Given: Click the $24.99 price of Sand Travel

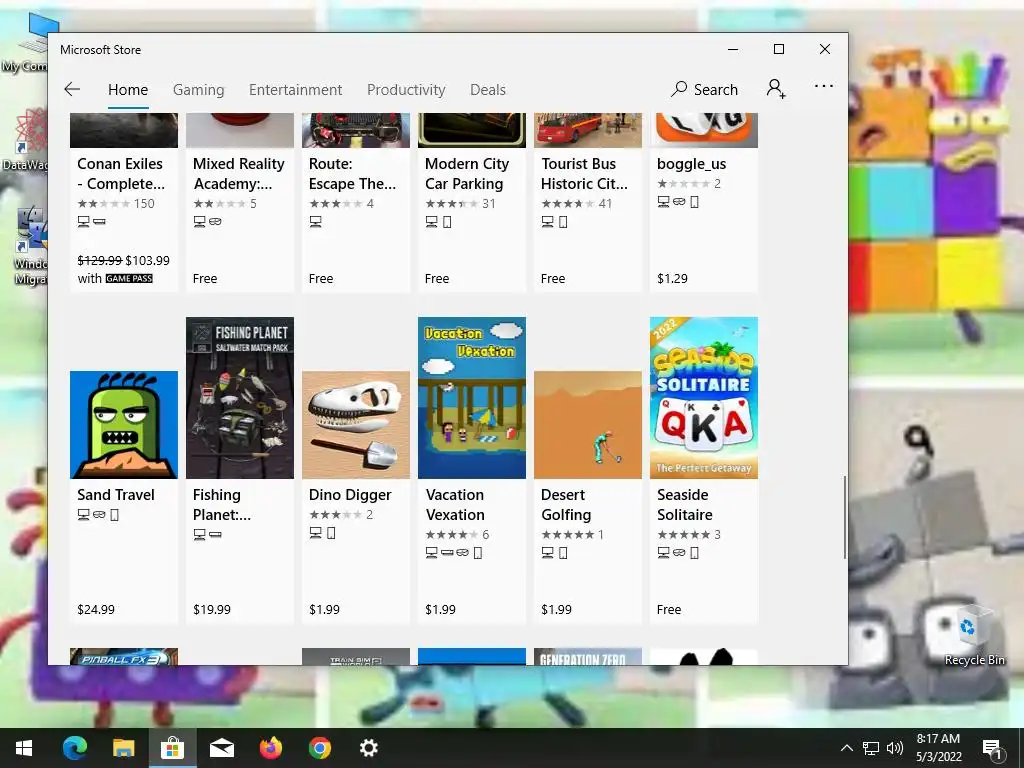Looking at the screenshot, I should pos(96,609).
